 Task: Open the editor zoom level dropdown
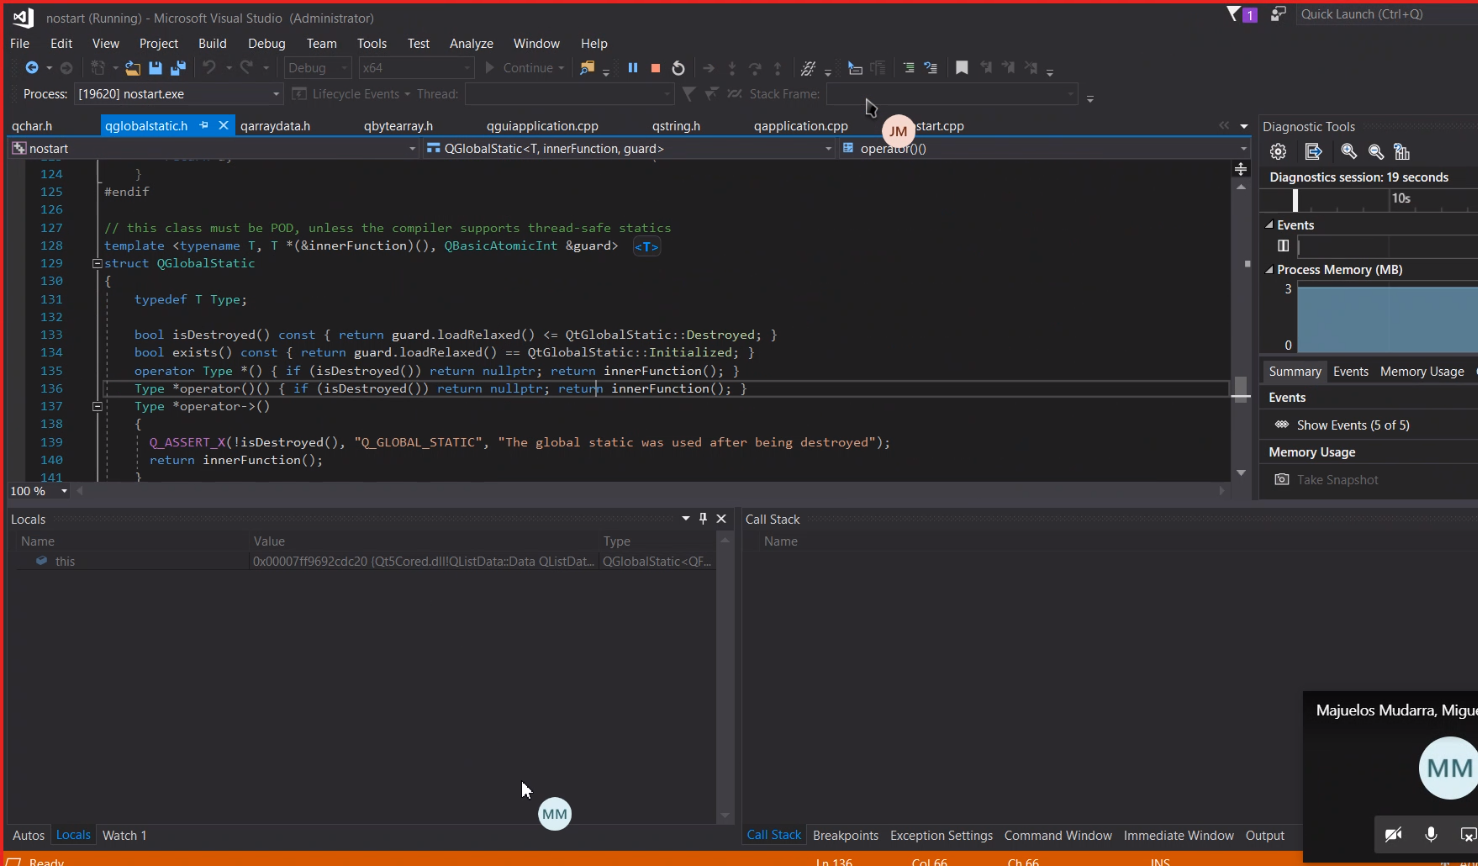[65, 491]
